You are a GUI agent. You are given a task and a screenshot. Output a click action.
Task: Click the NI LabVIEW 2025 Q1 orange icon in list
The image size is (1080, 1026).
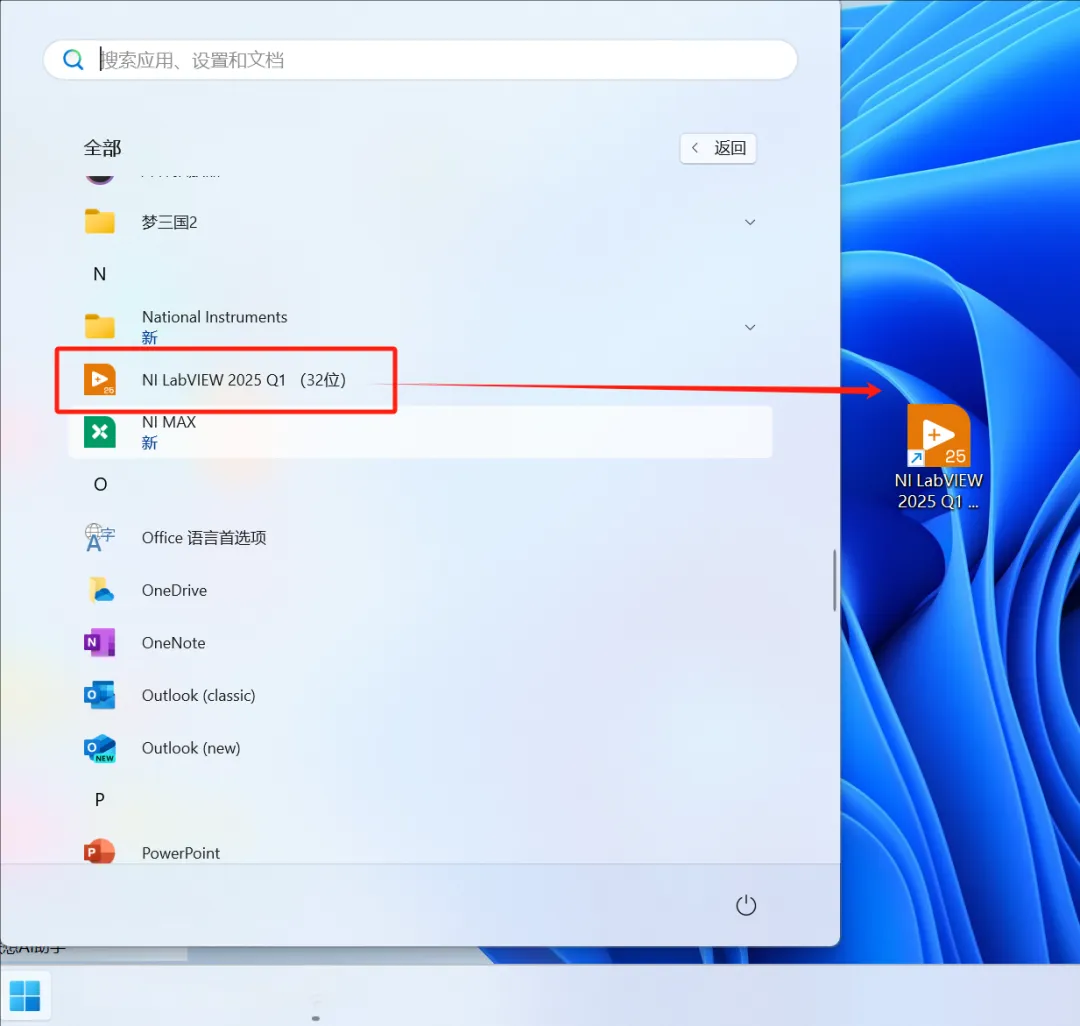coord(100,380)
